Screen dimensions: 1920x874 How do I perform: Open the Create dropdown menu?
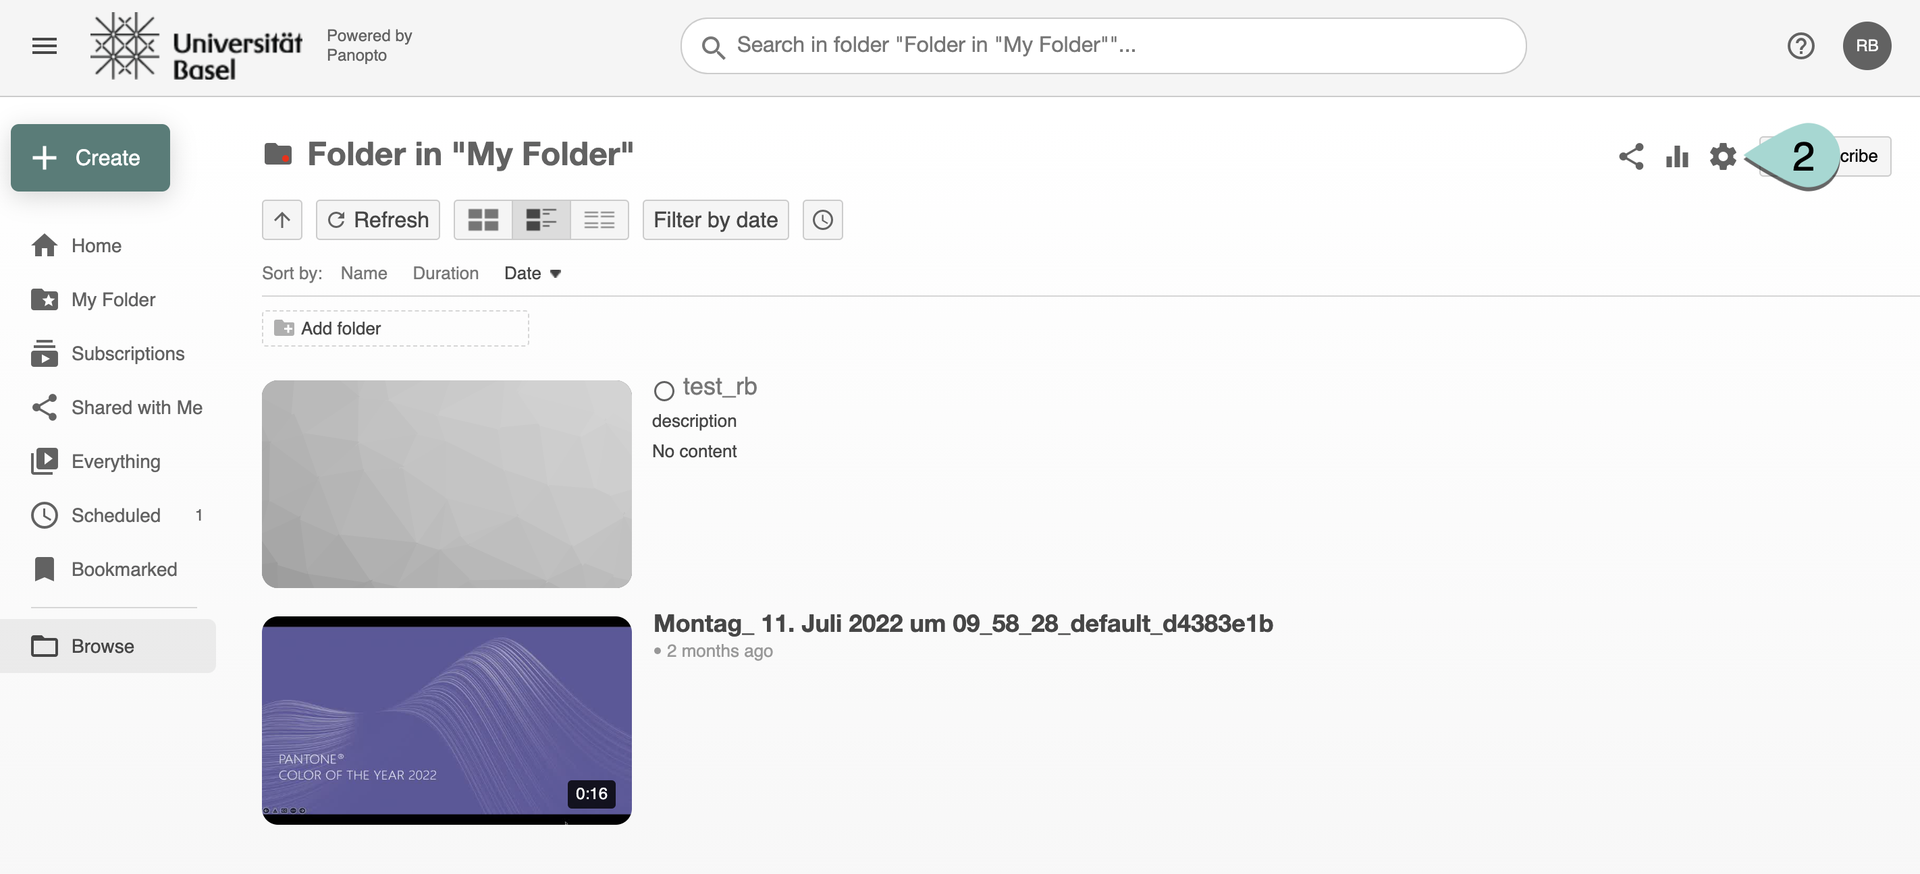tap(90, 158)
